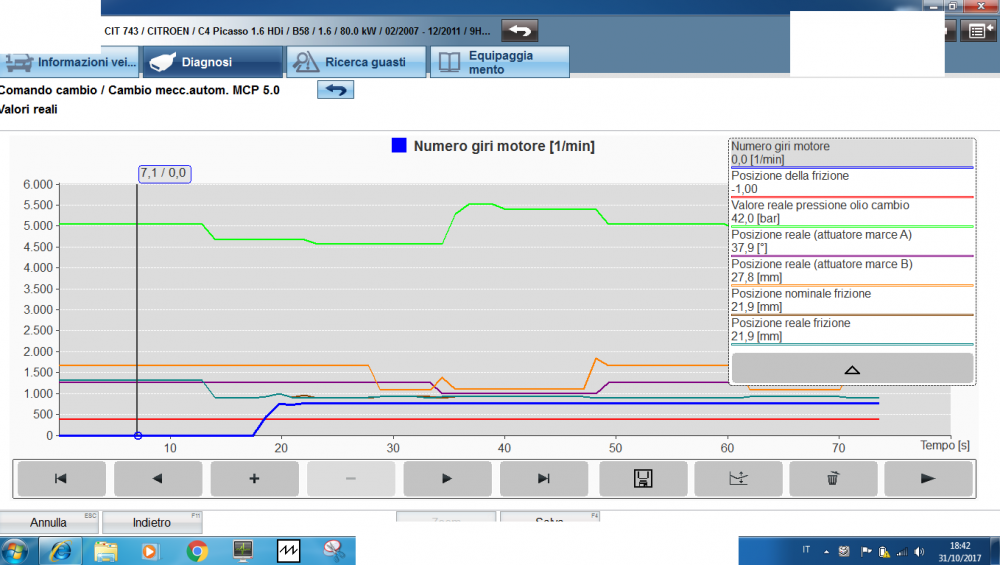
Task: Step cursor forward one sample
Action: click(447, 478)
